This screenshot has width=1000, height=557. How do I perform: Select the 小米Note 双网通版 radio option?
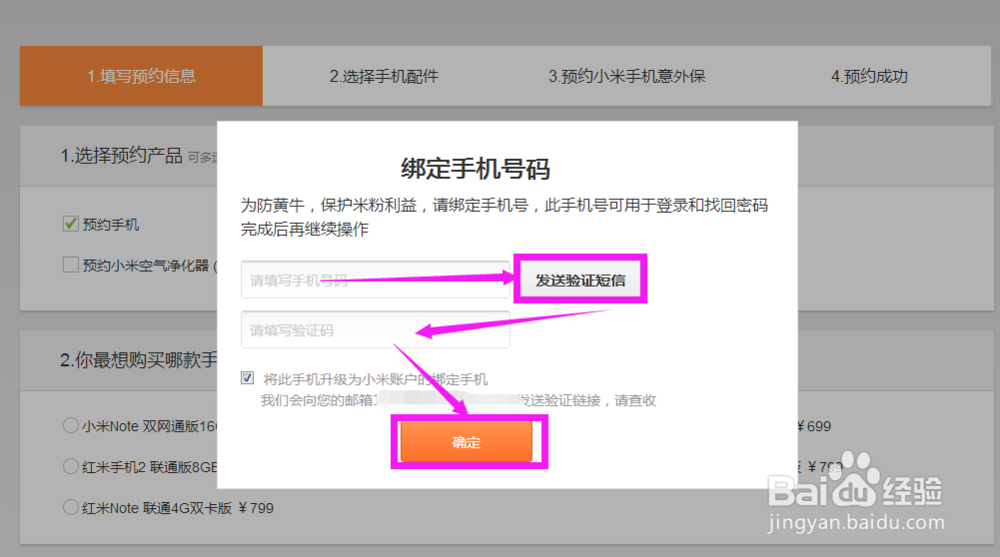(71, 426)
